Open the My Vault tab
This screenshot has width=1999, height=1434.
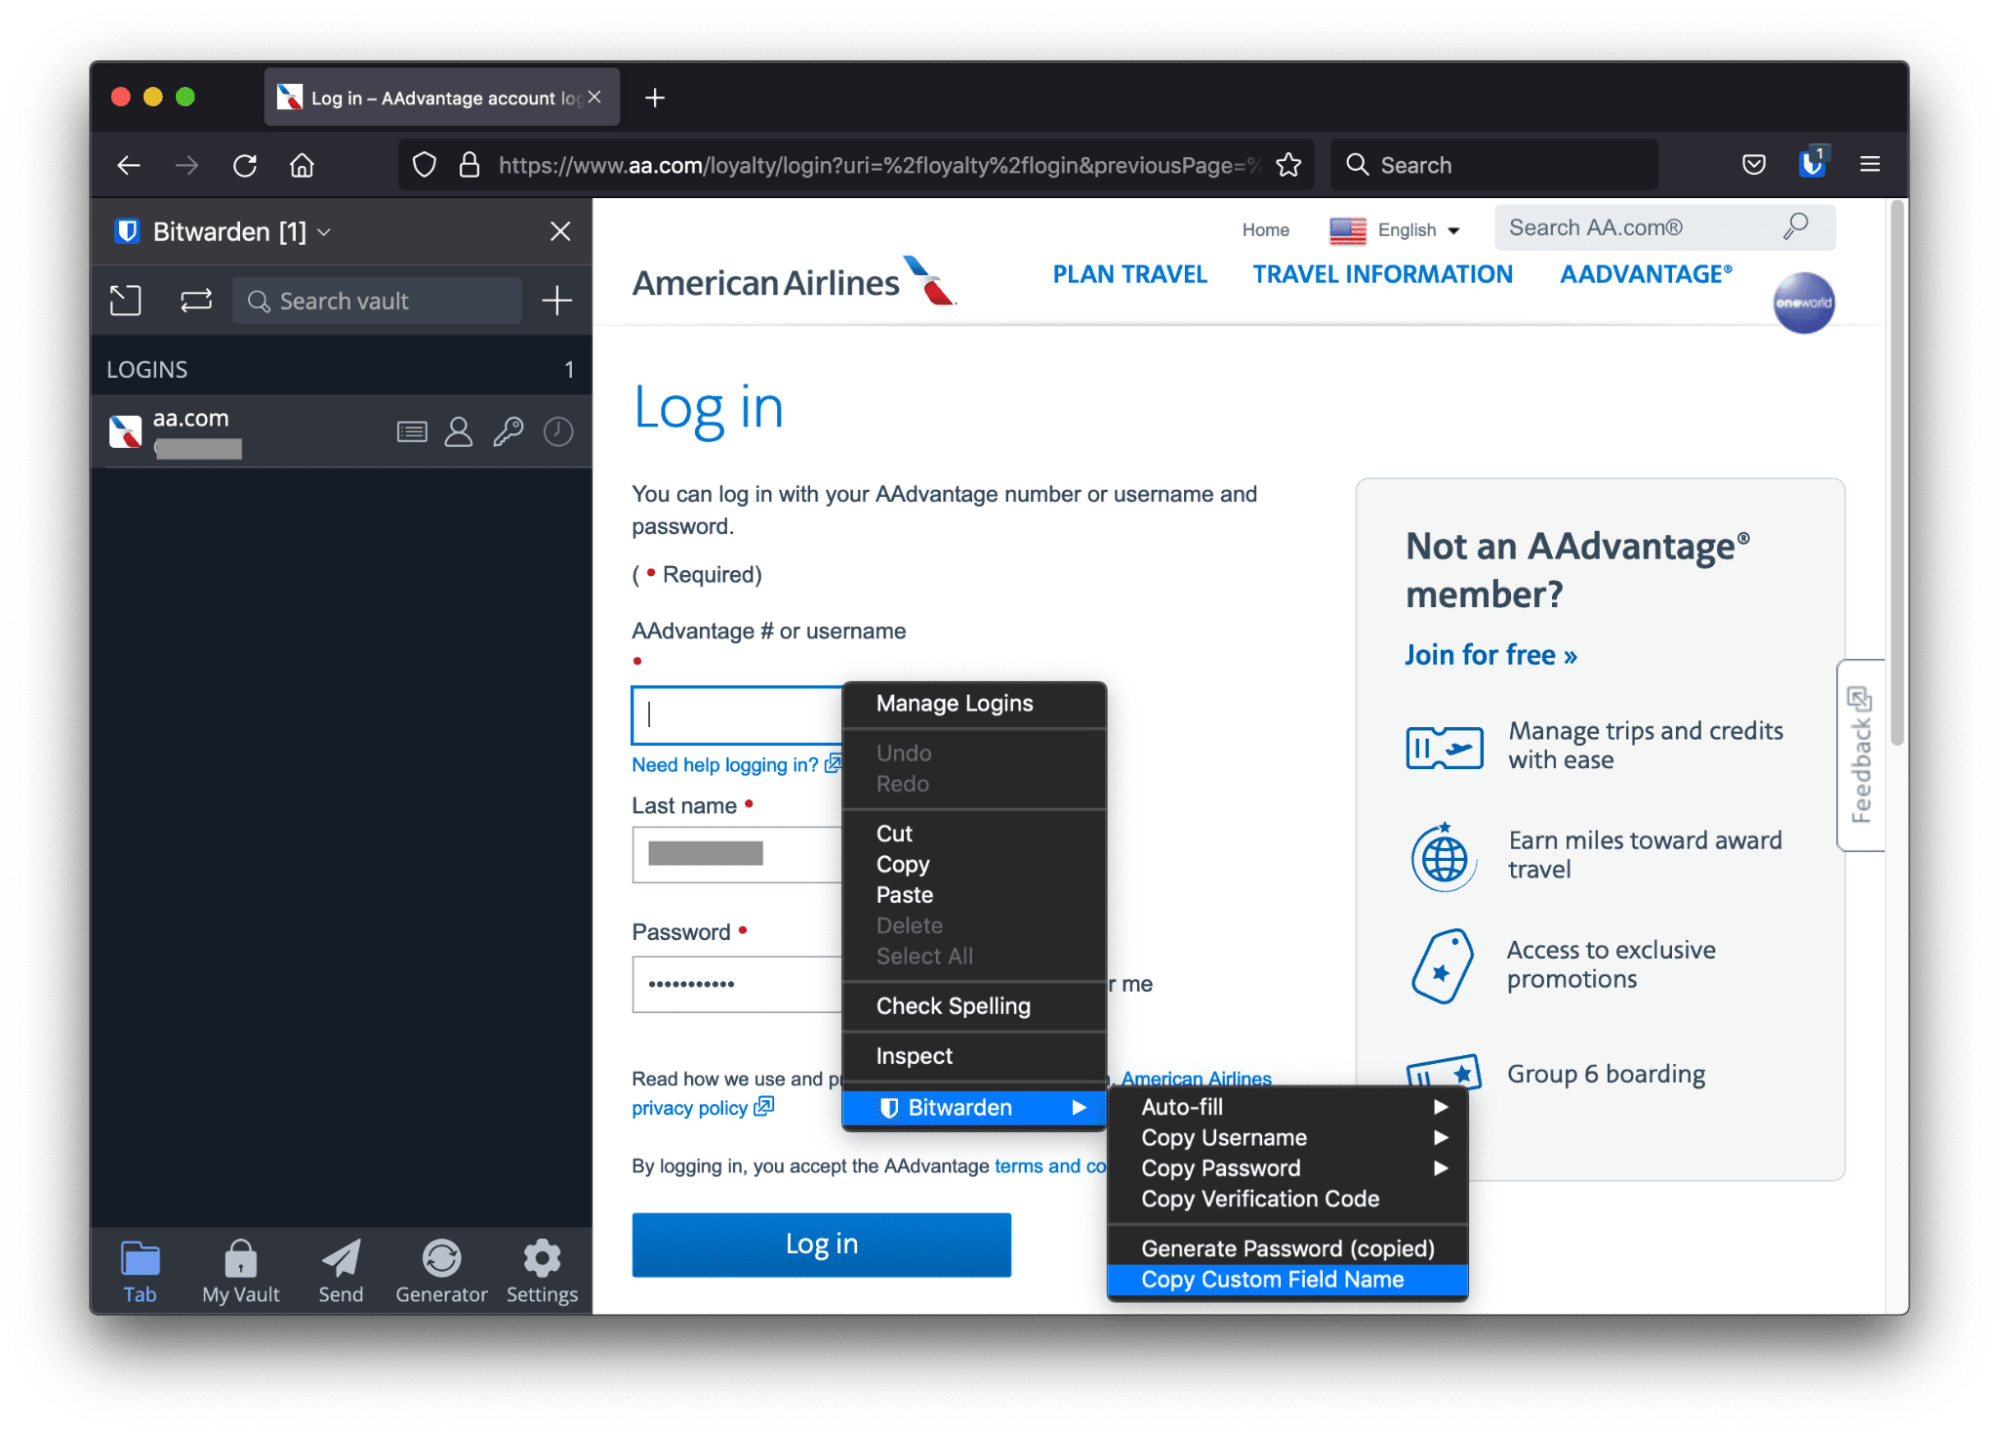coord(241,1272)
